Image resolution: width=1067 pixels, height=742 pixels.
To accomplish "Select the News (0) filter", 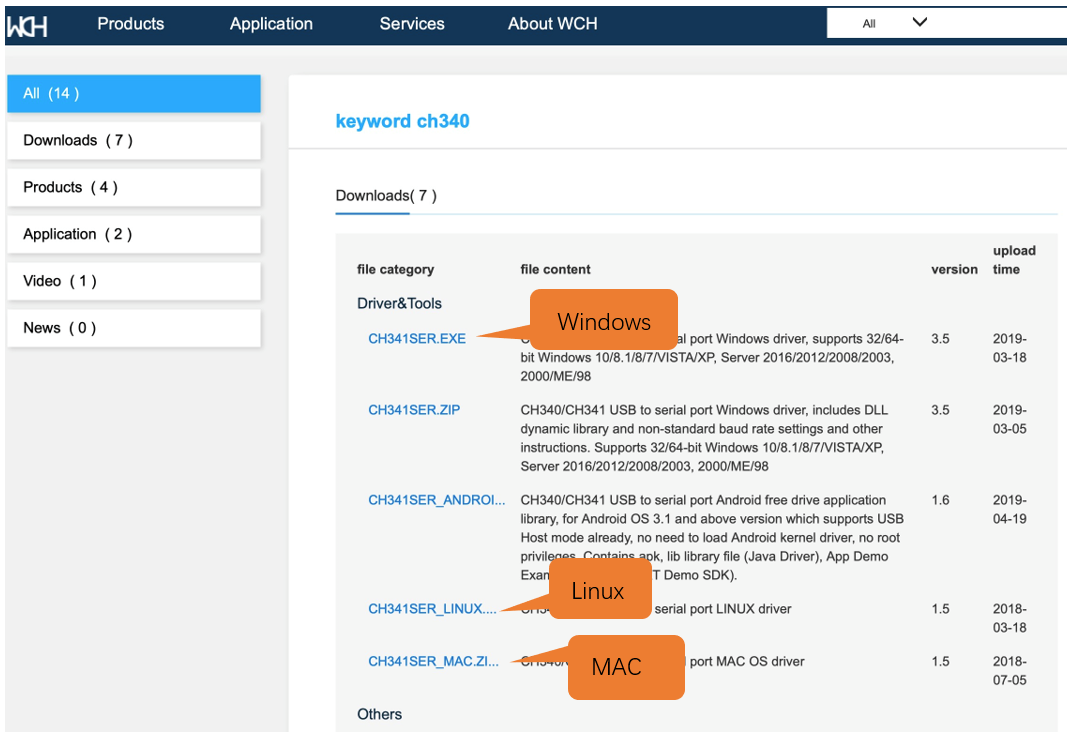I will (134, 328).
